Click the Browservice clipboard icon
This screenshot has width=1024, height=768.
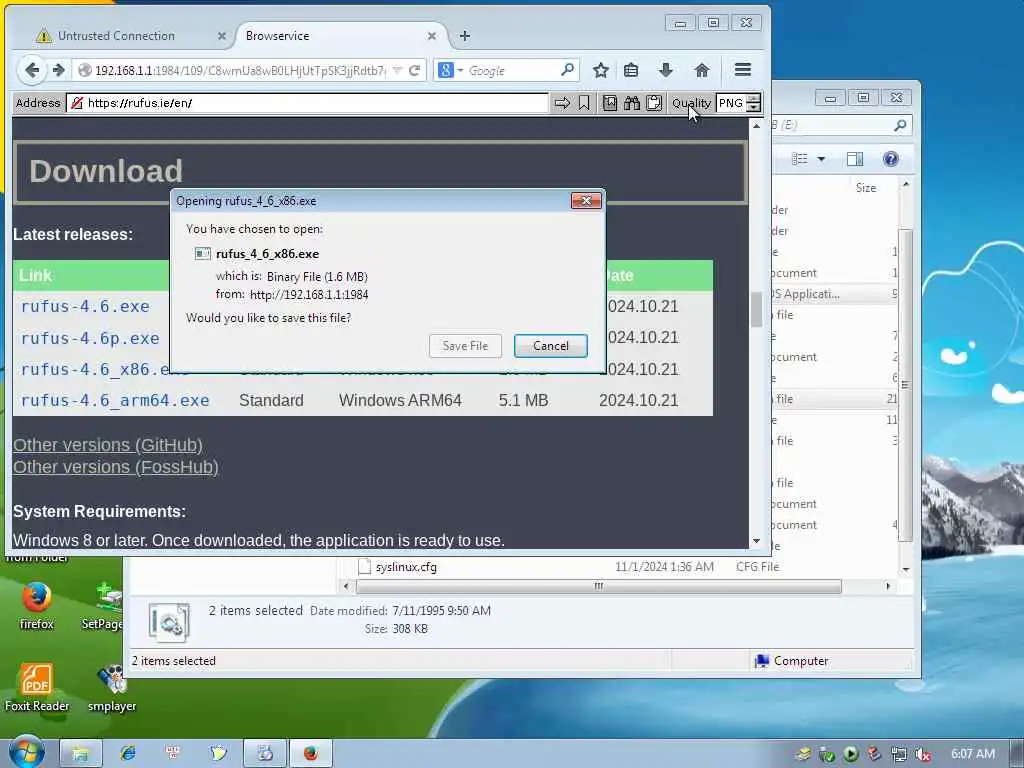click(x=654, y=103)
